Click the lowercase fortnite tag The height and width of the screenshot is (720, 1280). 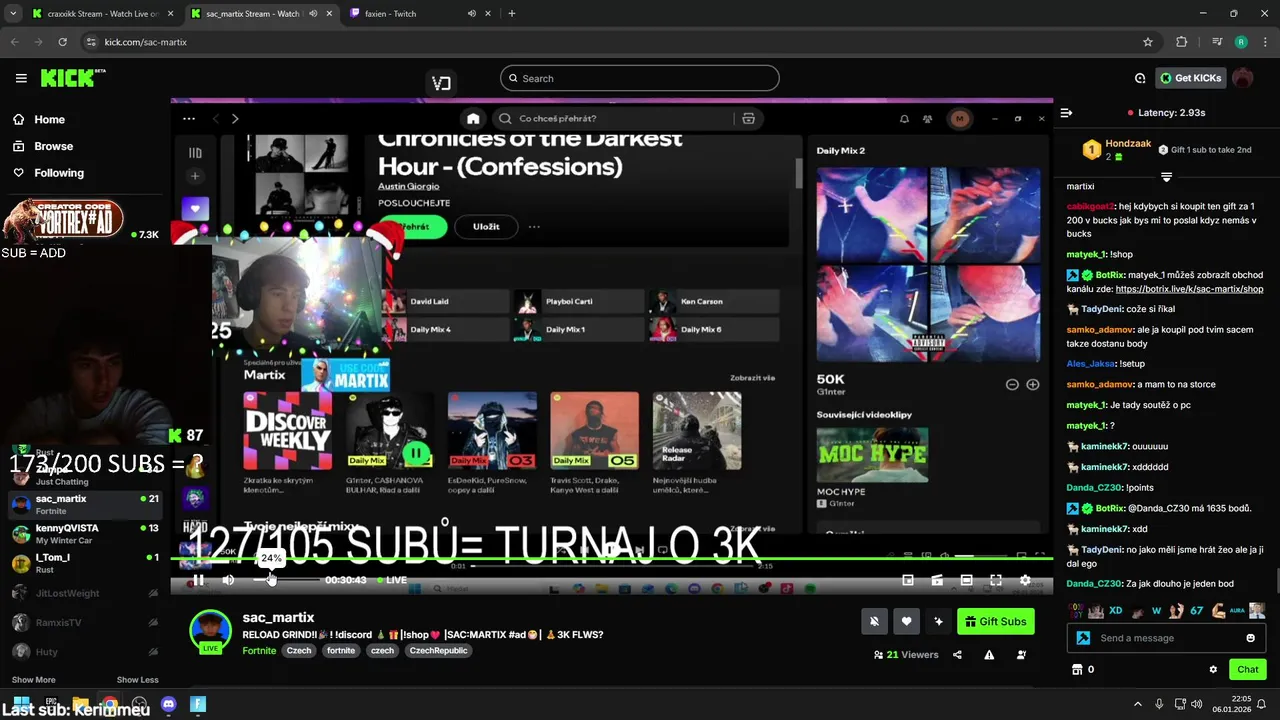(x=341, y=651)
